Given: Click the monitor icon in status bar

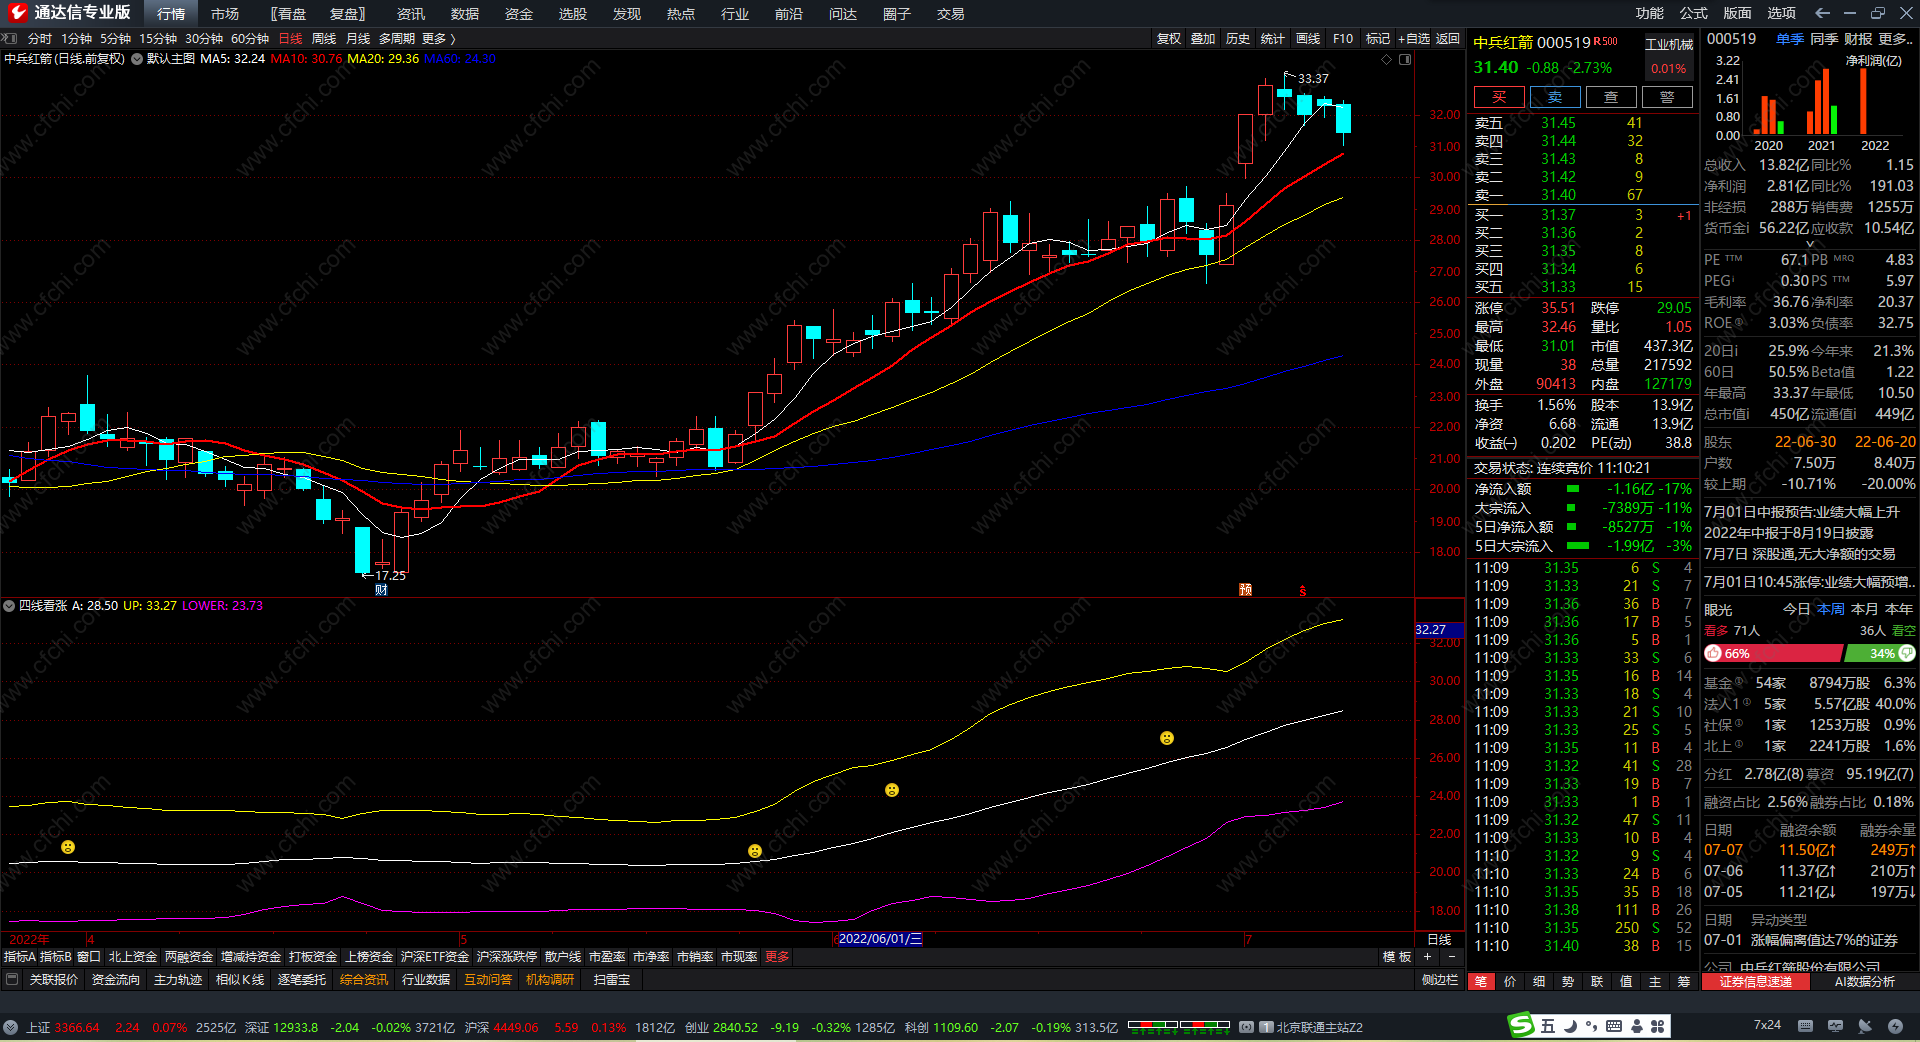Looking at the screenshot, I should [1835, 1026].
